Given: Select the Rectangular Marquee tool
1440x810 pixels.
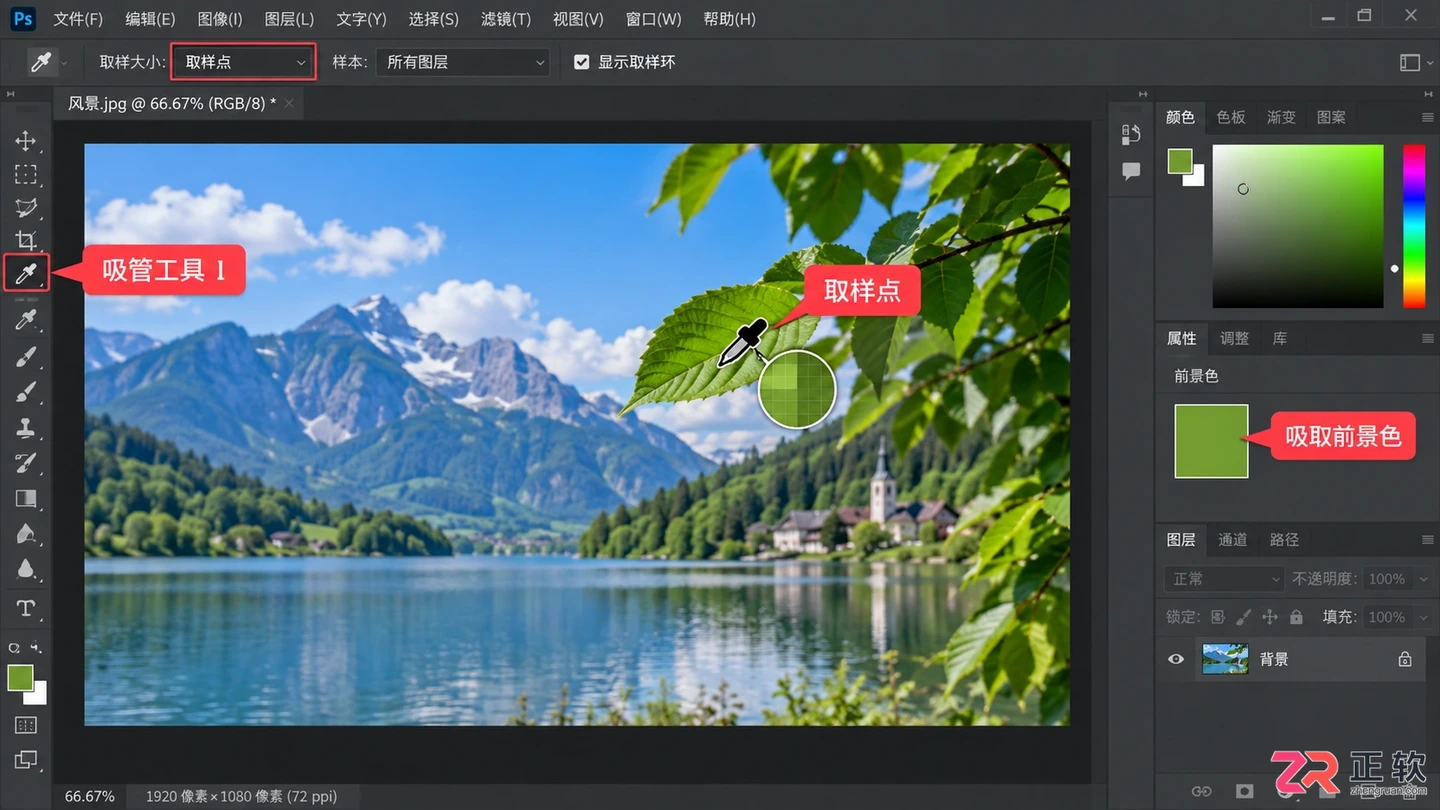Looking at the screenshot, I should (x=26, y=175).
